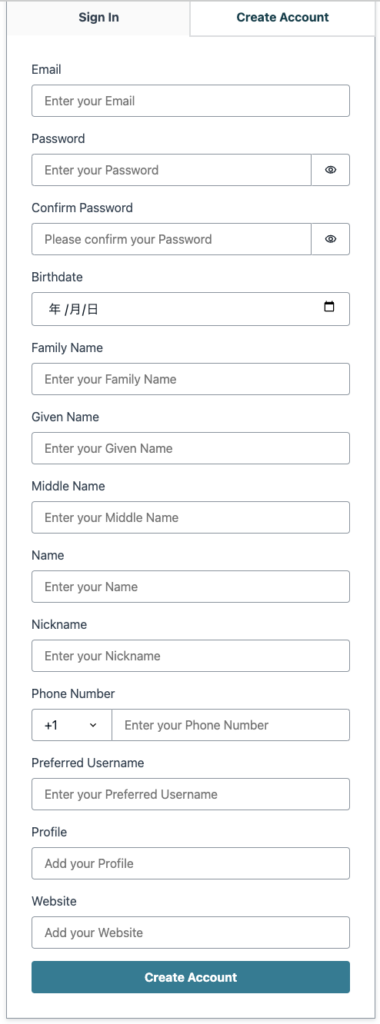Viewport: 380px width, 1024px height.
Task: Focus the Website input field
Action: point(191,933)
